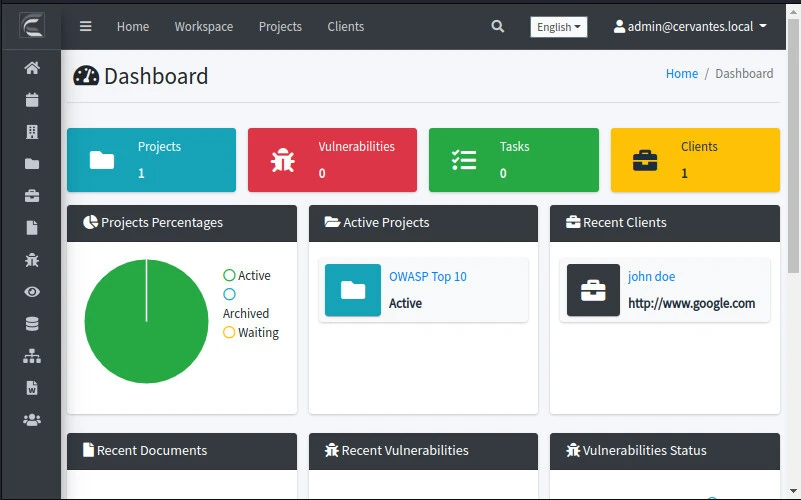Open the Workspace menu in the navbar

tap(203, 27)
